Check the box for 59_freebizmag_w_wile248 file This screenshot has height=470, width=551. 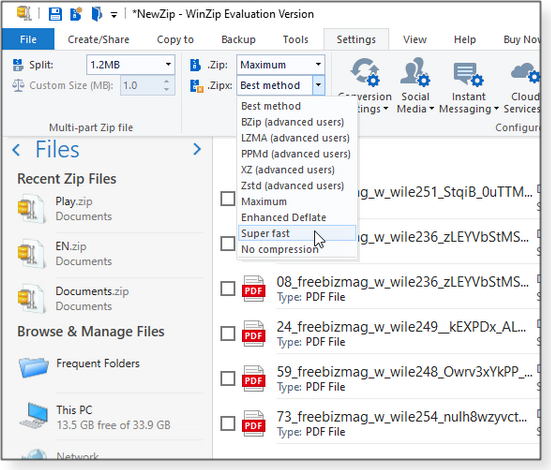pos(228,379)
